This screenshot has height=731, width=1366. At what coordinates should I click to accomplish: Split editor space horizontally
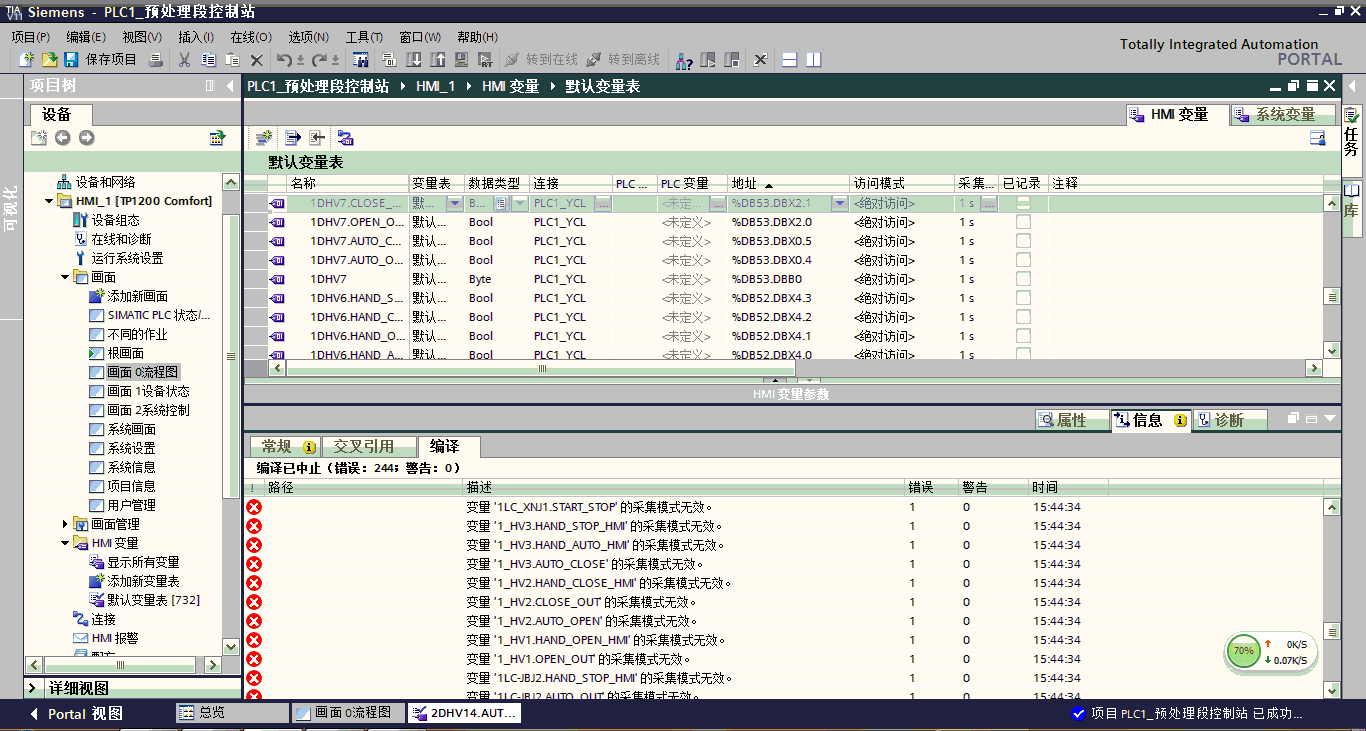790,60
